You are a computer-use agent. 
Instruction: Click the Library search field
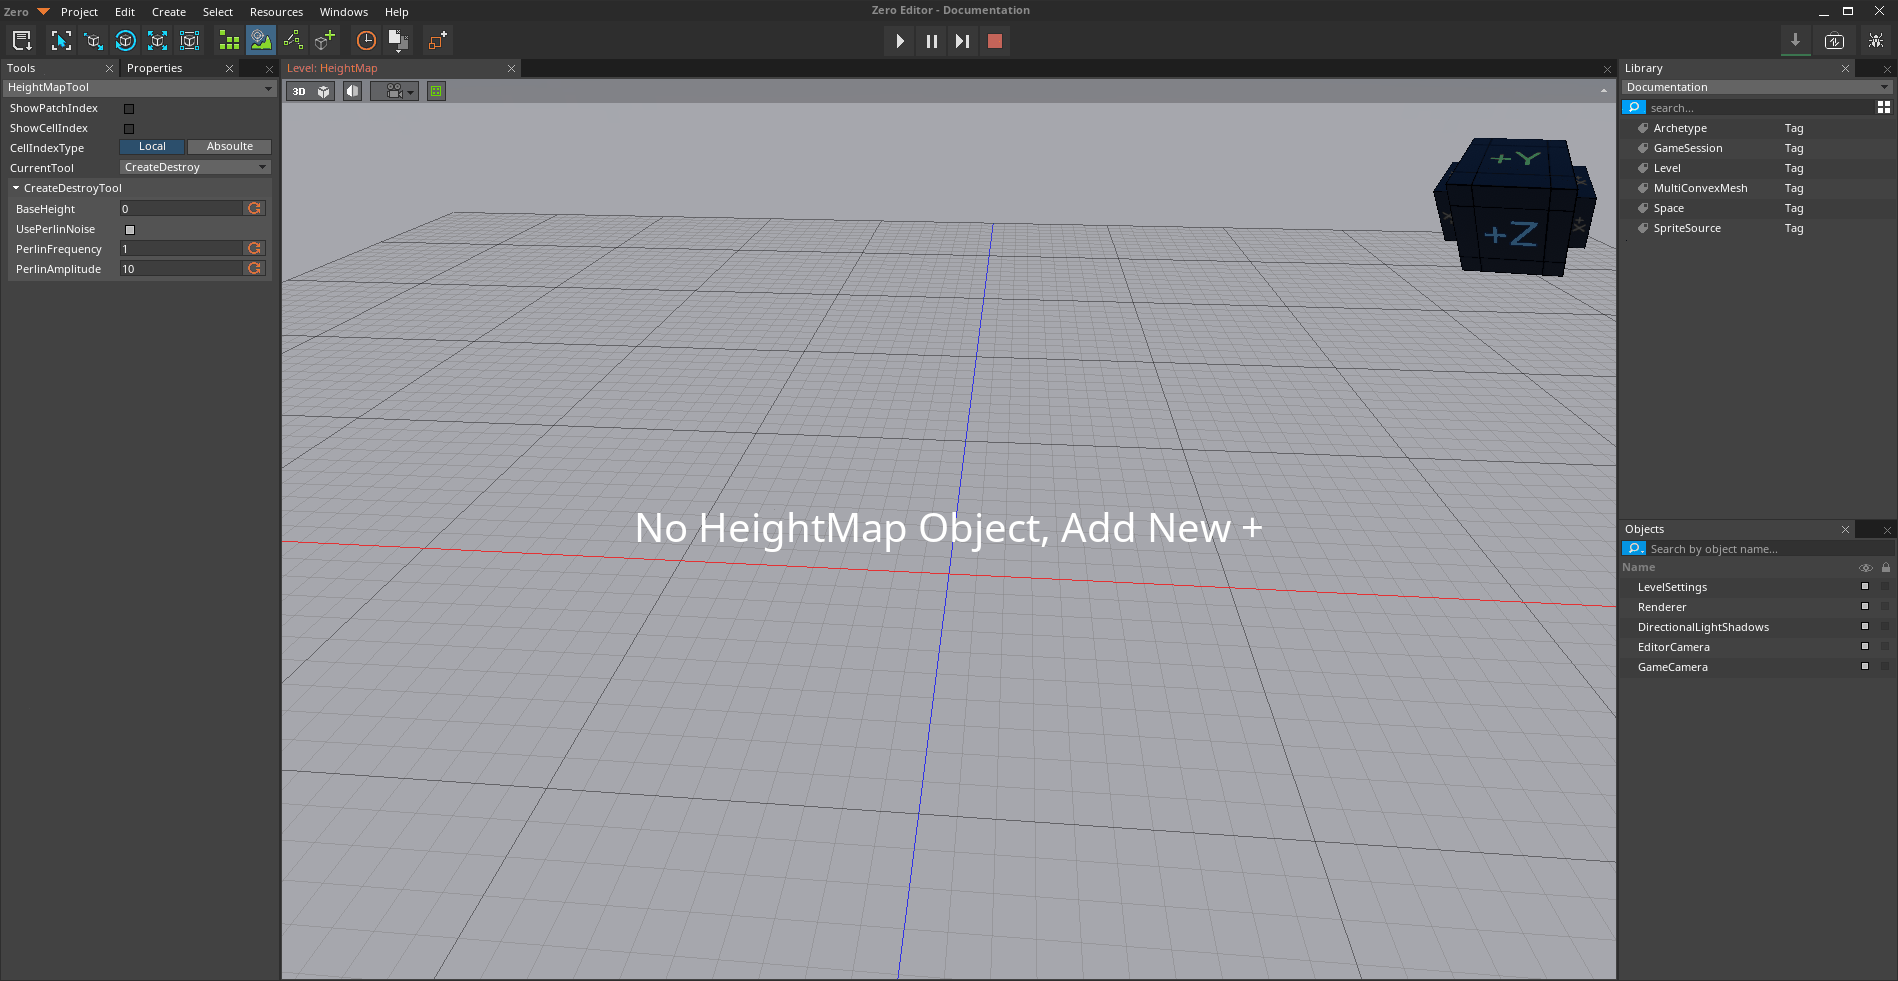point(1760,107)
